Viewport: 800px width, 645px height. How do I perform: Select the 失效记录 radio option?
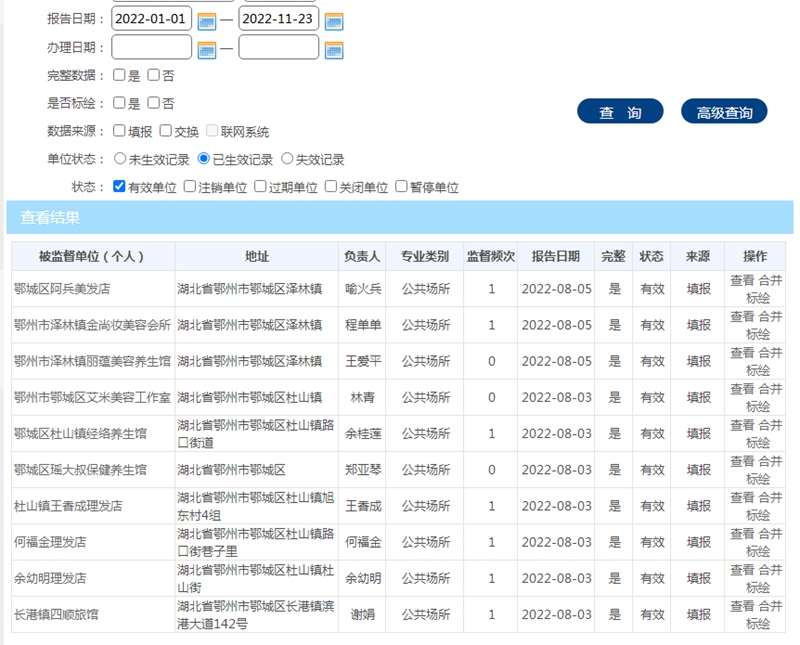pyautogui.click(x=287, y=159)
